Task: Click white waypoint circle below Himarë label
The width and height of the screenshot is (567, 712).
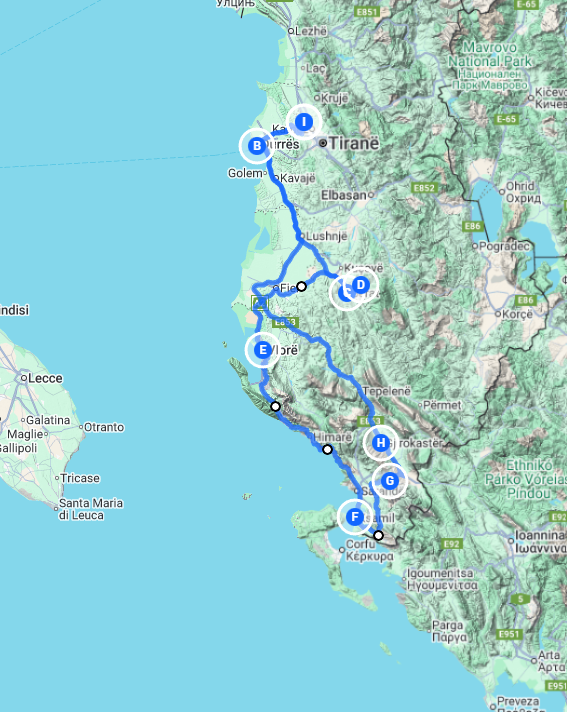Action: [327, 450]
